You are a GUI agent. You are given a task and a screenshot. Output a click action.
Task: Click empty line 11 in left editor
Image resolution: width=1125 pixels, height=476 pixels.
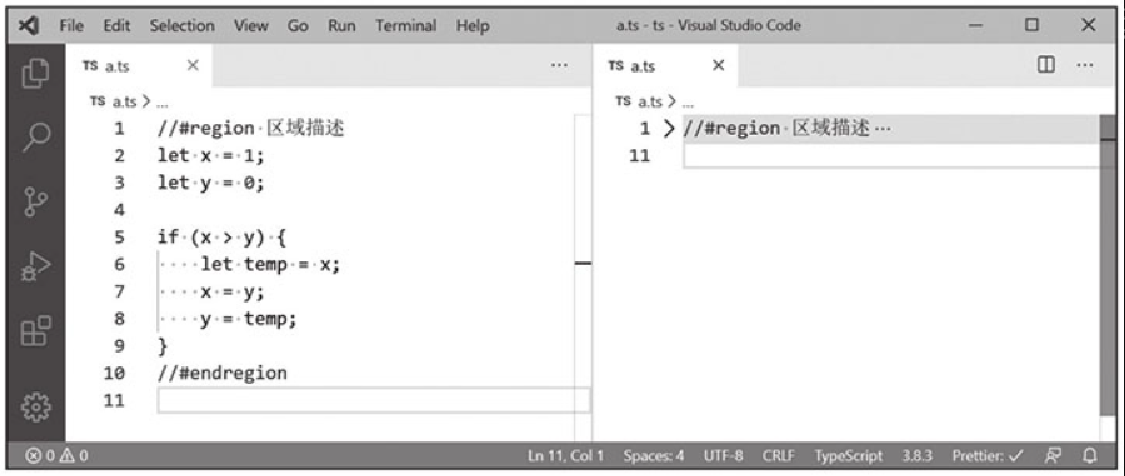373,400
